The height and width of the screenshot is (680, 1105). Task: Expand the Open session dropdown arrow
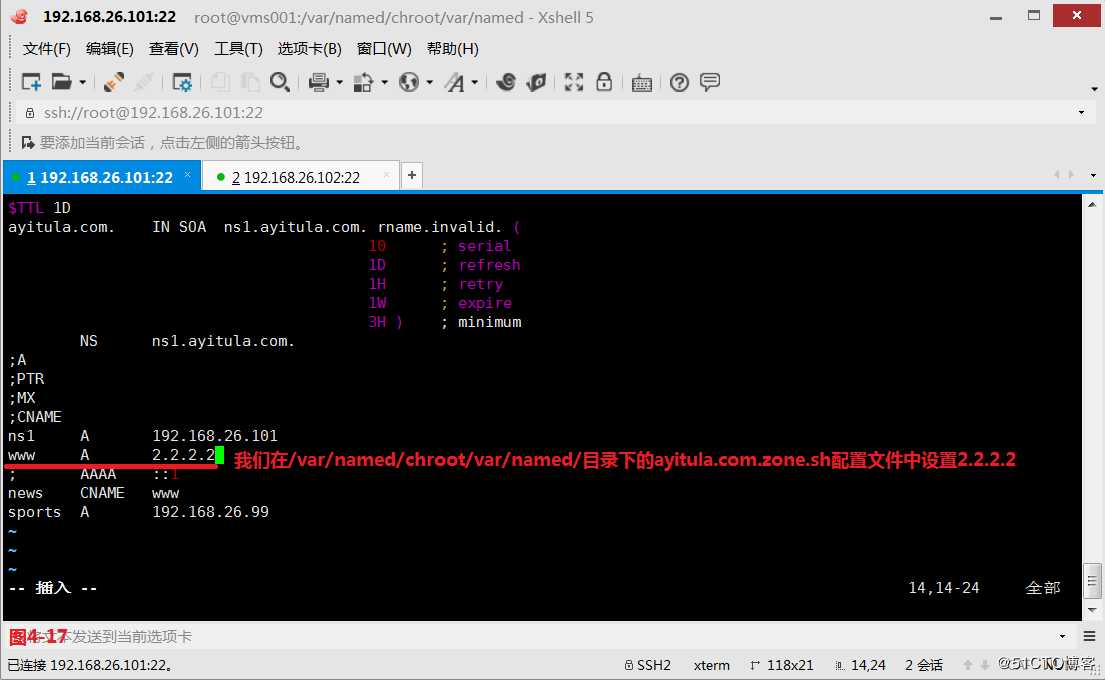click(82, 83)
